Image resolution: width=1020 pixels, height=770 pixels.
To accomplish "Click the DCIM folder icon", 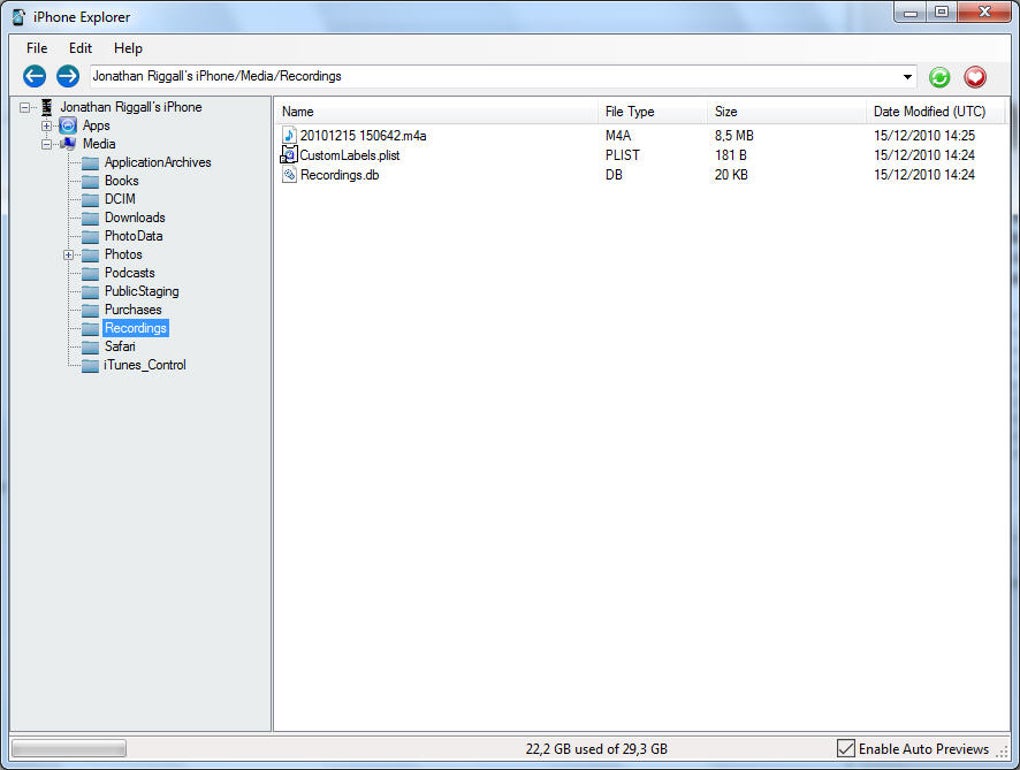I will (90, 199).
